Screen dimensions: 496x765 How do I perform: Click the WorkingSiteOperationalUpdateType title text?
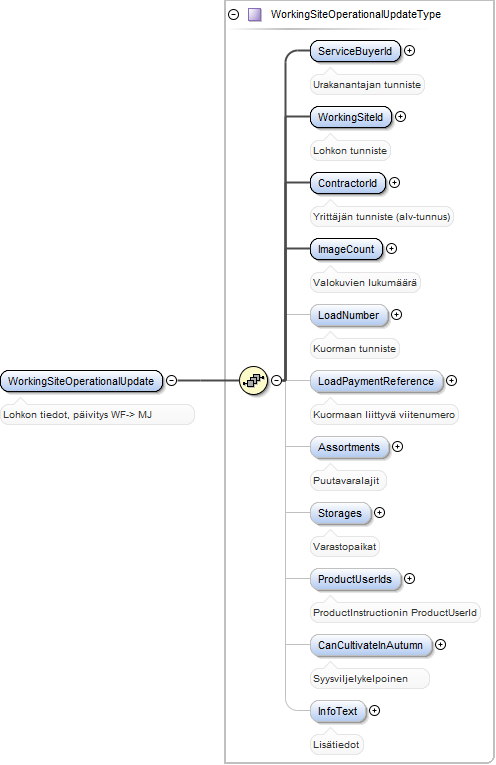pos(356,15)
